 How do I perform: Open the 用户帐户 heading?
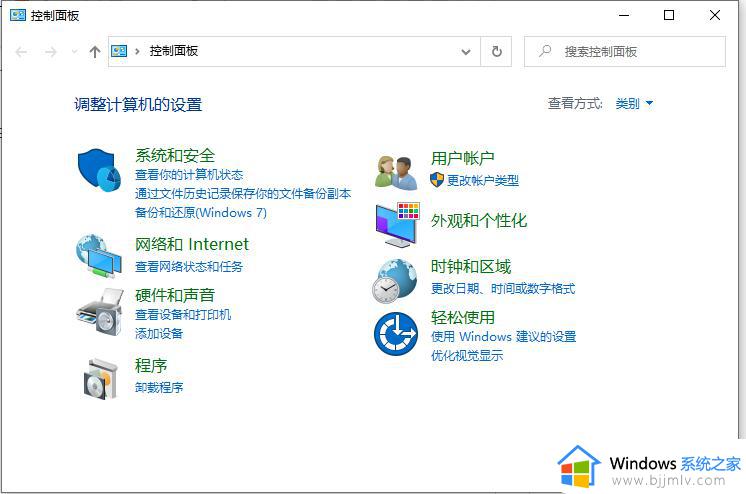(x=463, y=158)
